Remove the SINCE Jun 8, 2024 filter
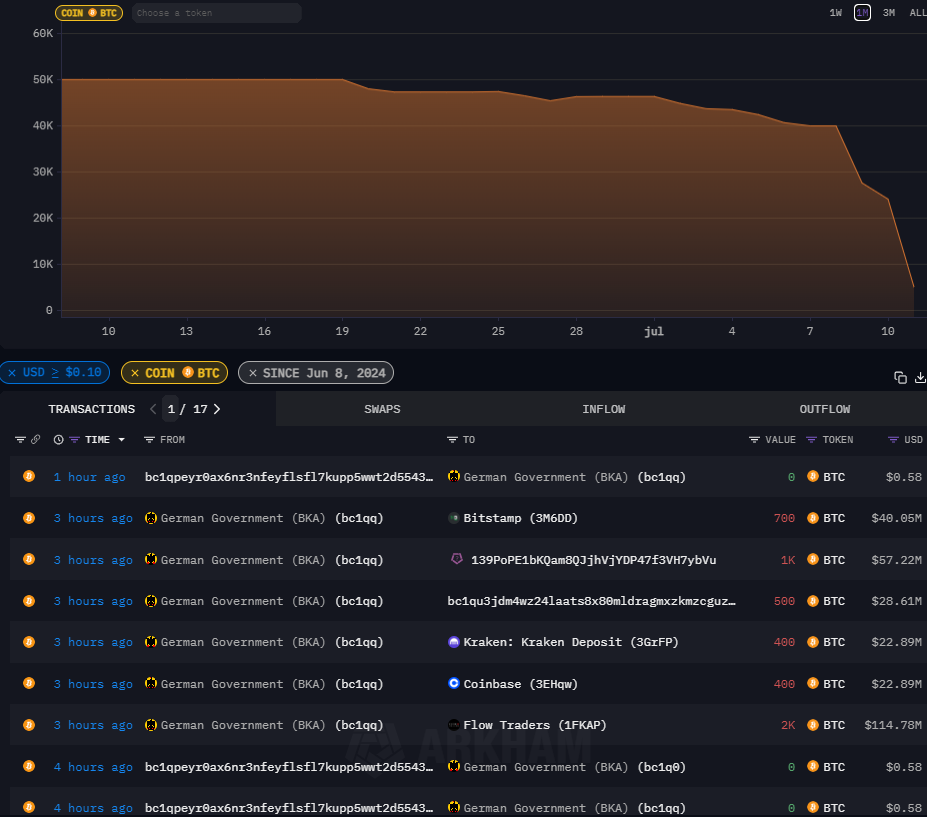Screen dimensions: 927x817 253,373
